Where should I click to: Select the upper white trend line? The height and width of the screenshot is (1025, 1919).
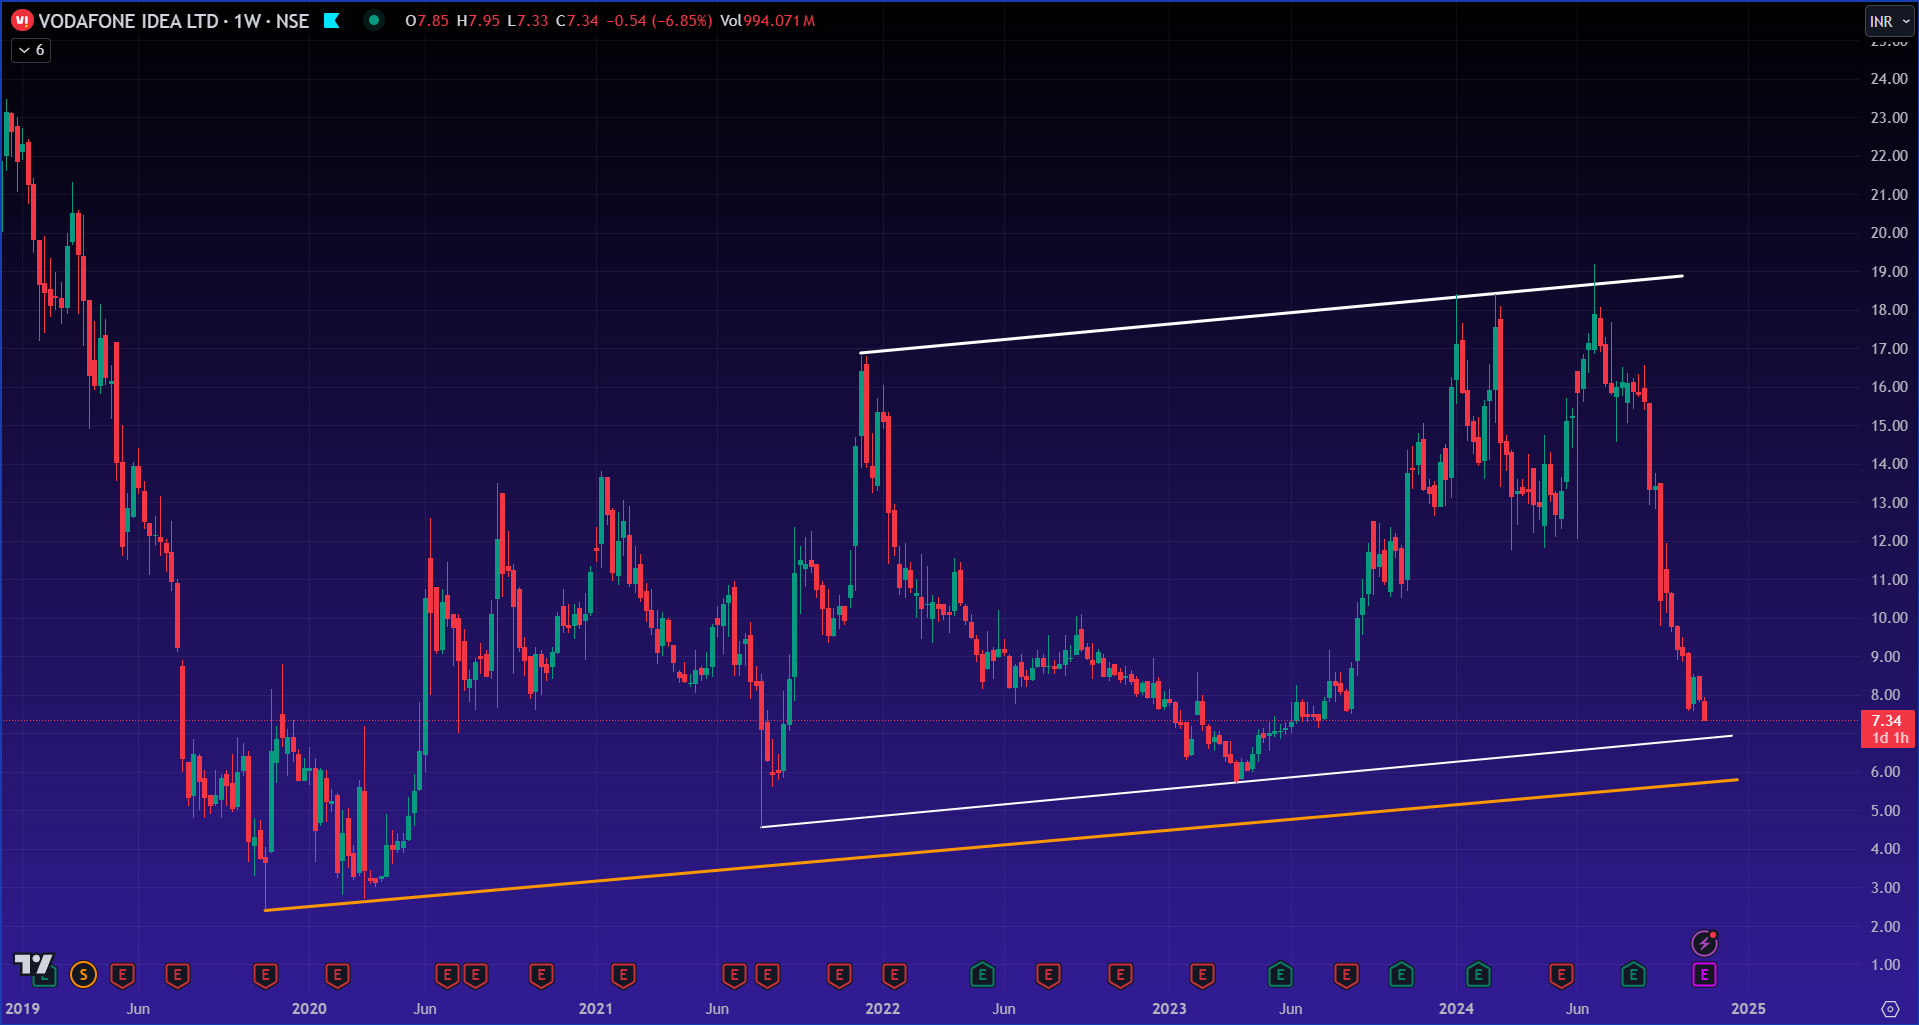pyautogui.click(x=1270, y=314)
